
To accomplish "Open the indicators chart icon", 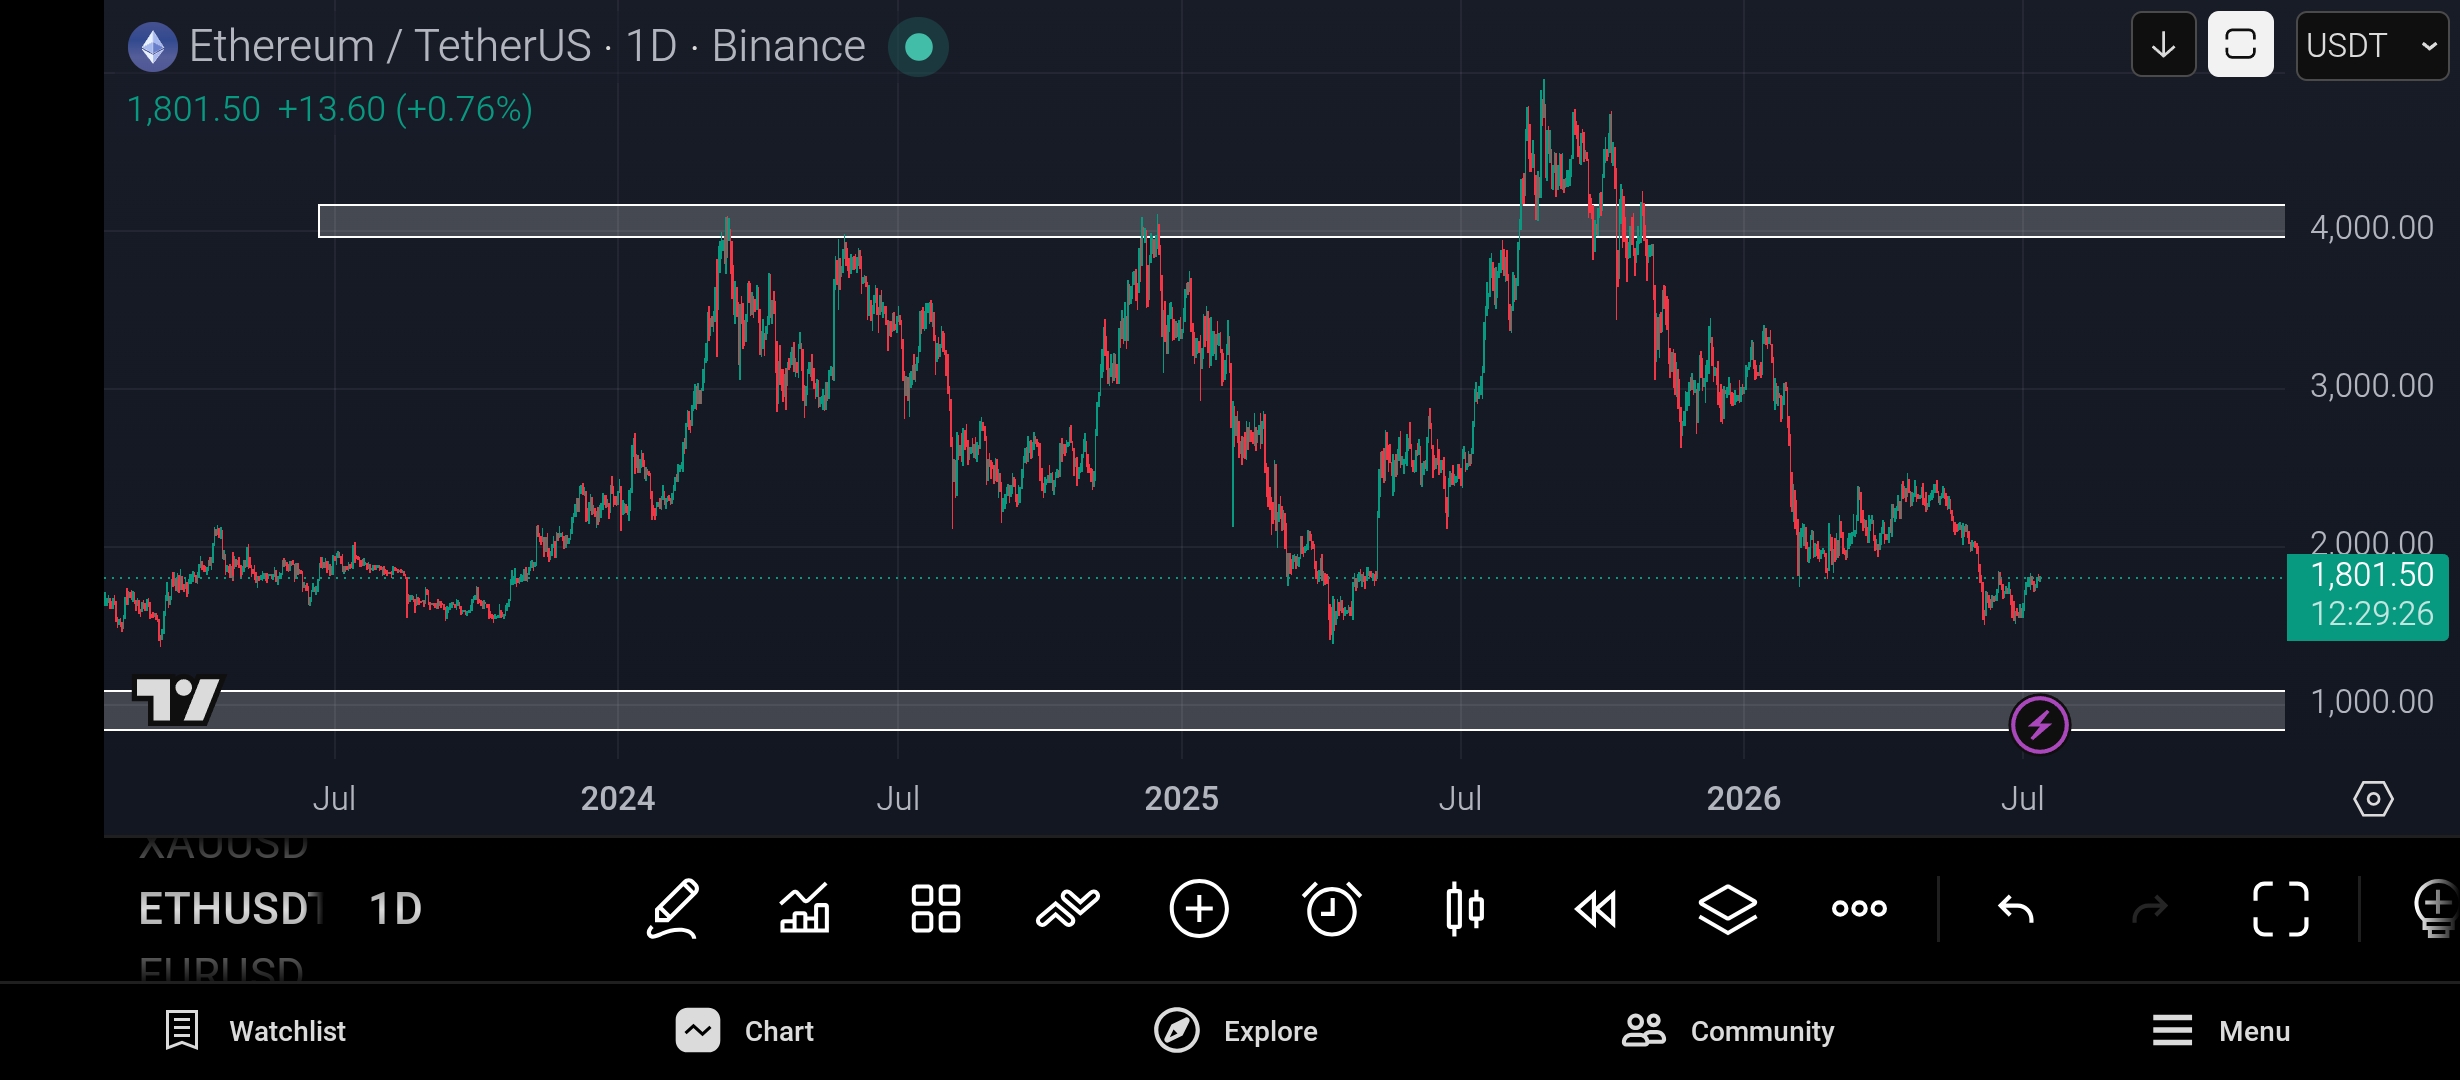I will 805,909.
